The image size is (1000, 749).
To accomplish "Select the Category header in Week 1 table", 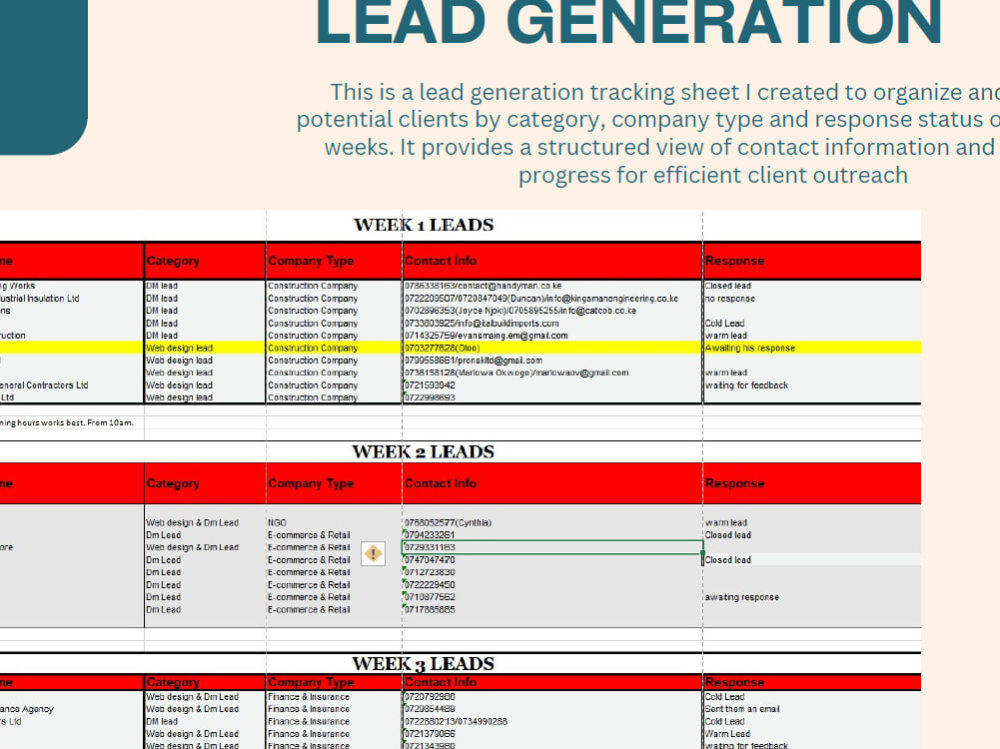I will click(x=205, y=261).
